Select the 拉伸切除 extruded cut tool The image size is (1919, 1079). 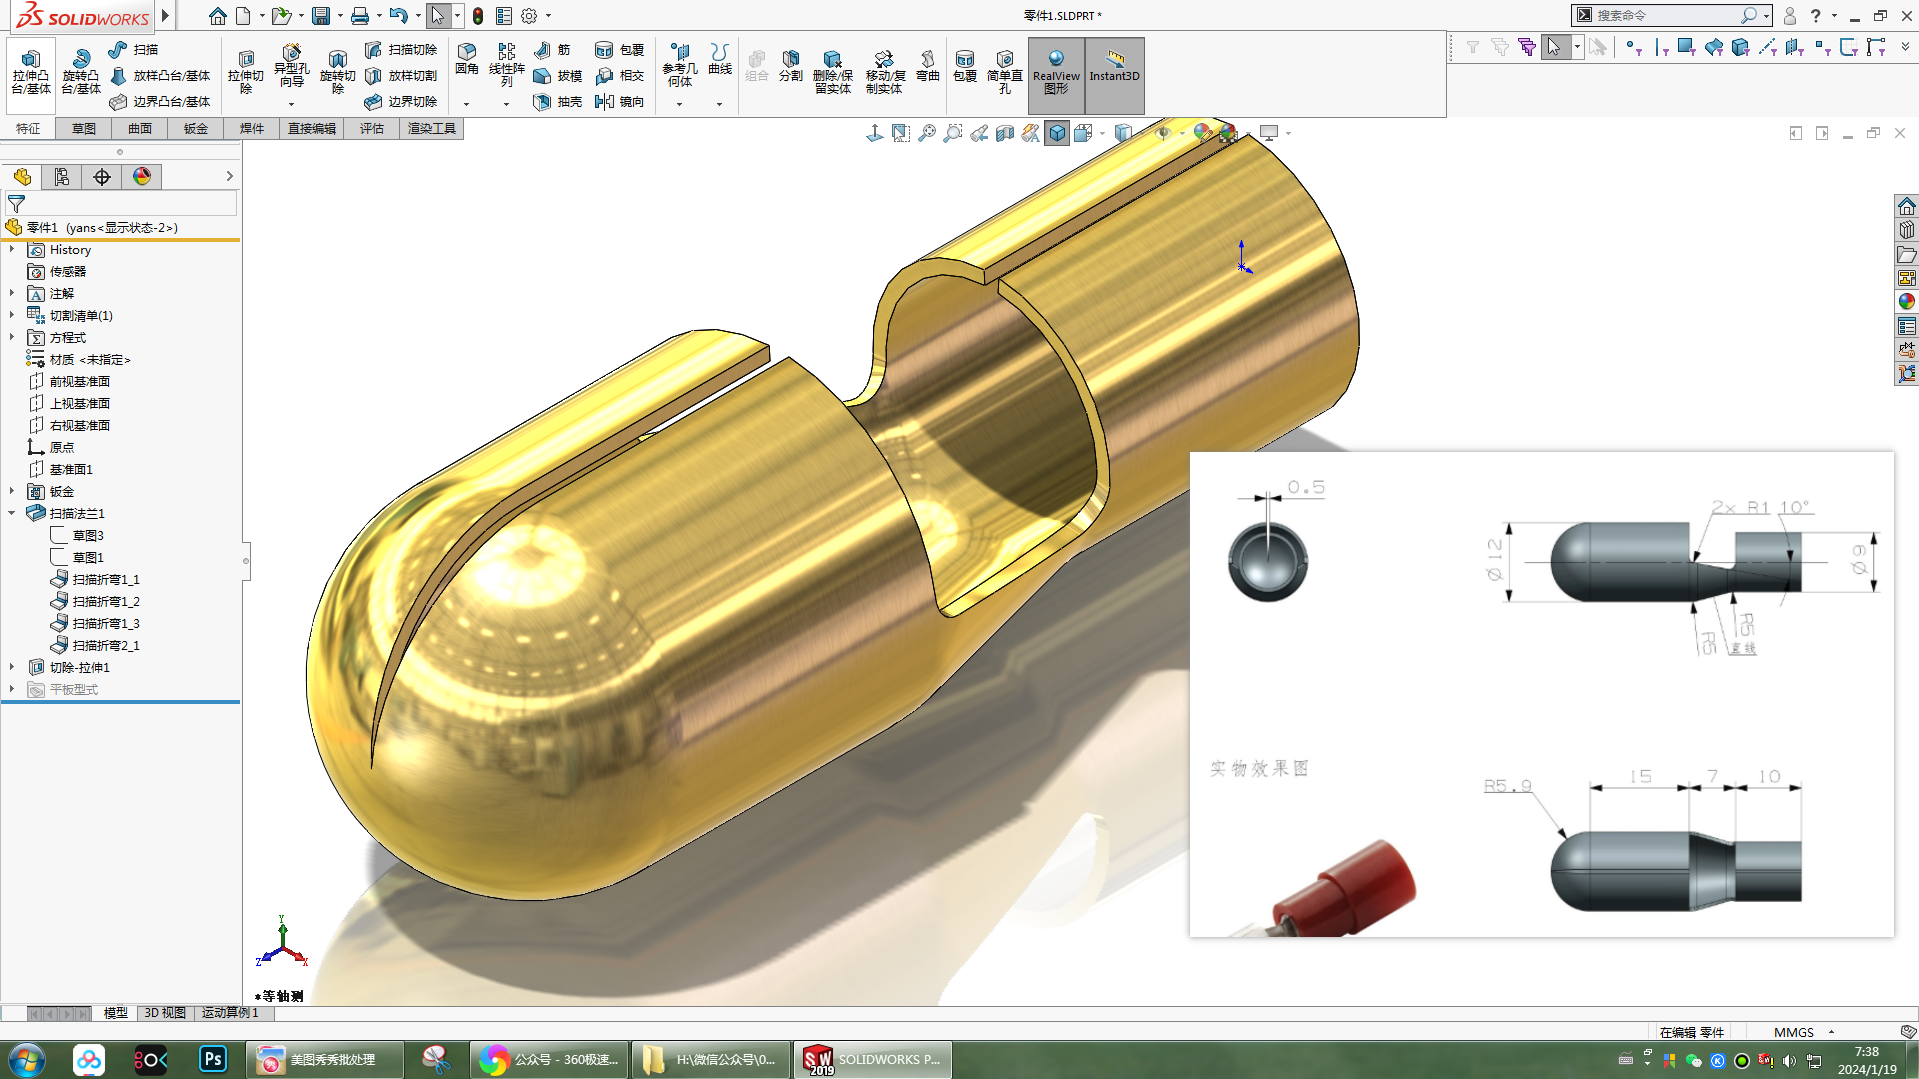246,71
